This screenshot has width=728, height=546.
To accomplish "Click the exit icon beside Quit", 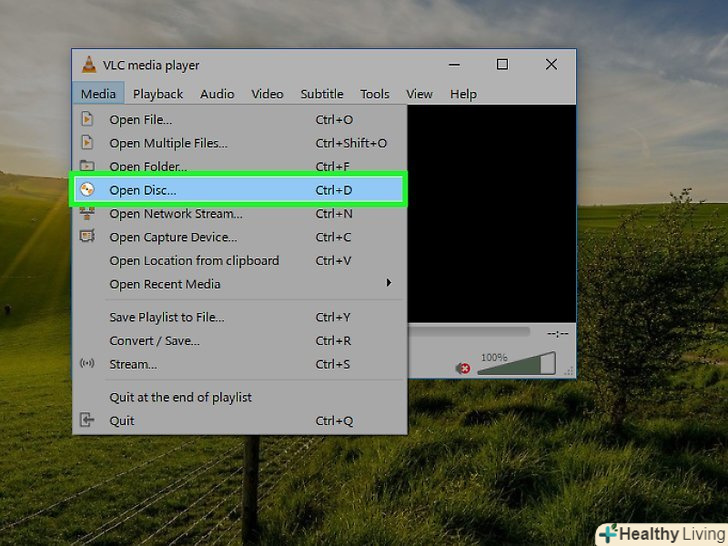I will coord(87,420).
